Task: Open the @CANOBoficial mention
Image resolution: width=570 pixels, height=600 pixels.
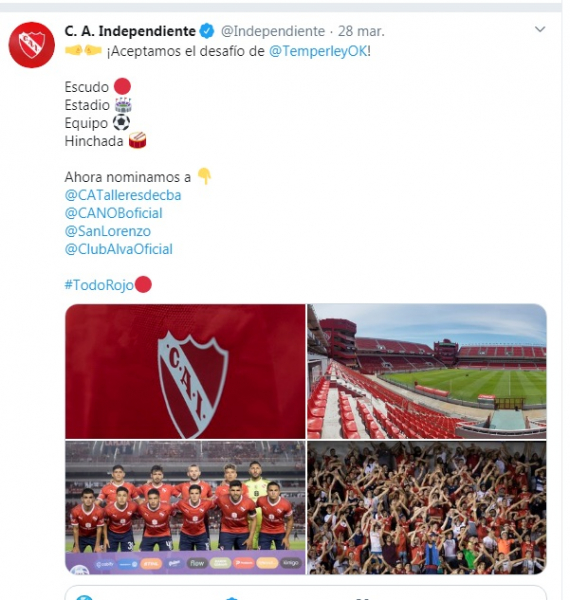Action: click(114, 213)
